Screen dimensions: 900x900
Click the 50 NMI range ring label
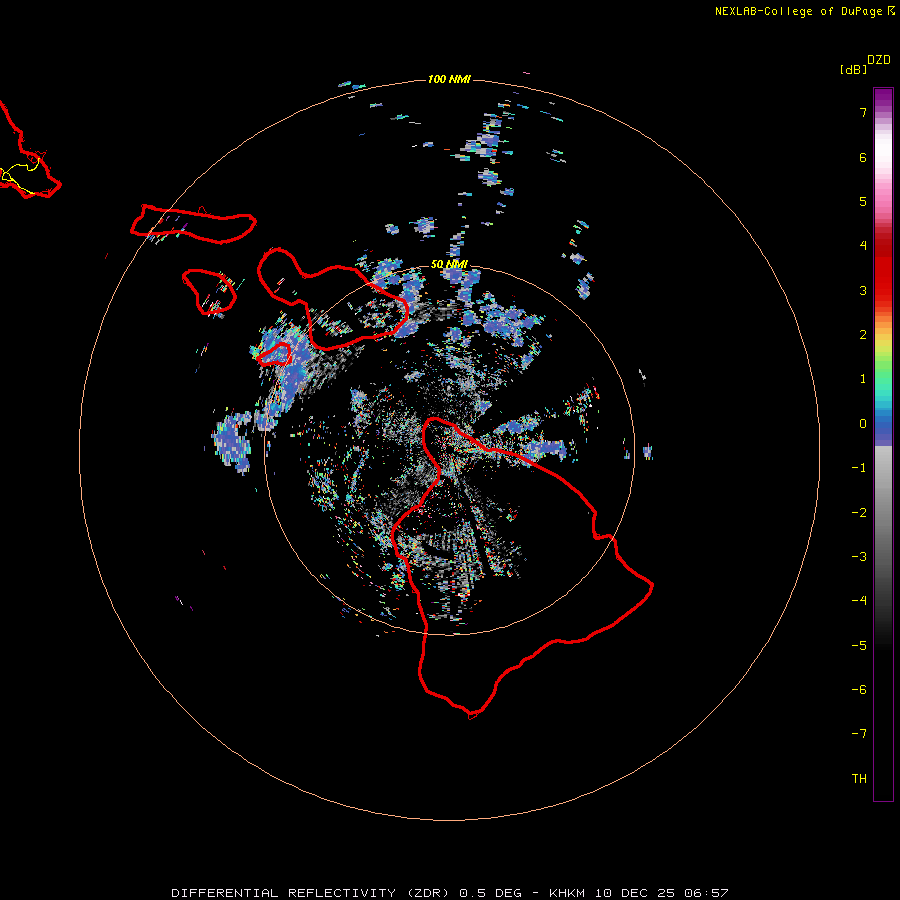[x=449, y=264]
